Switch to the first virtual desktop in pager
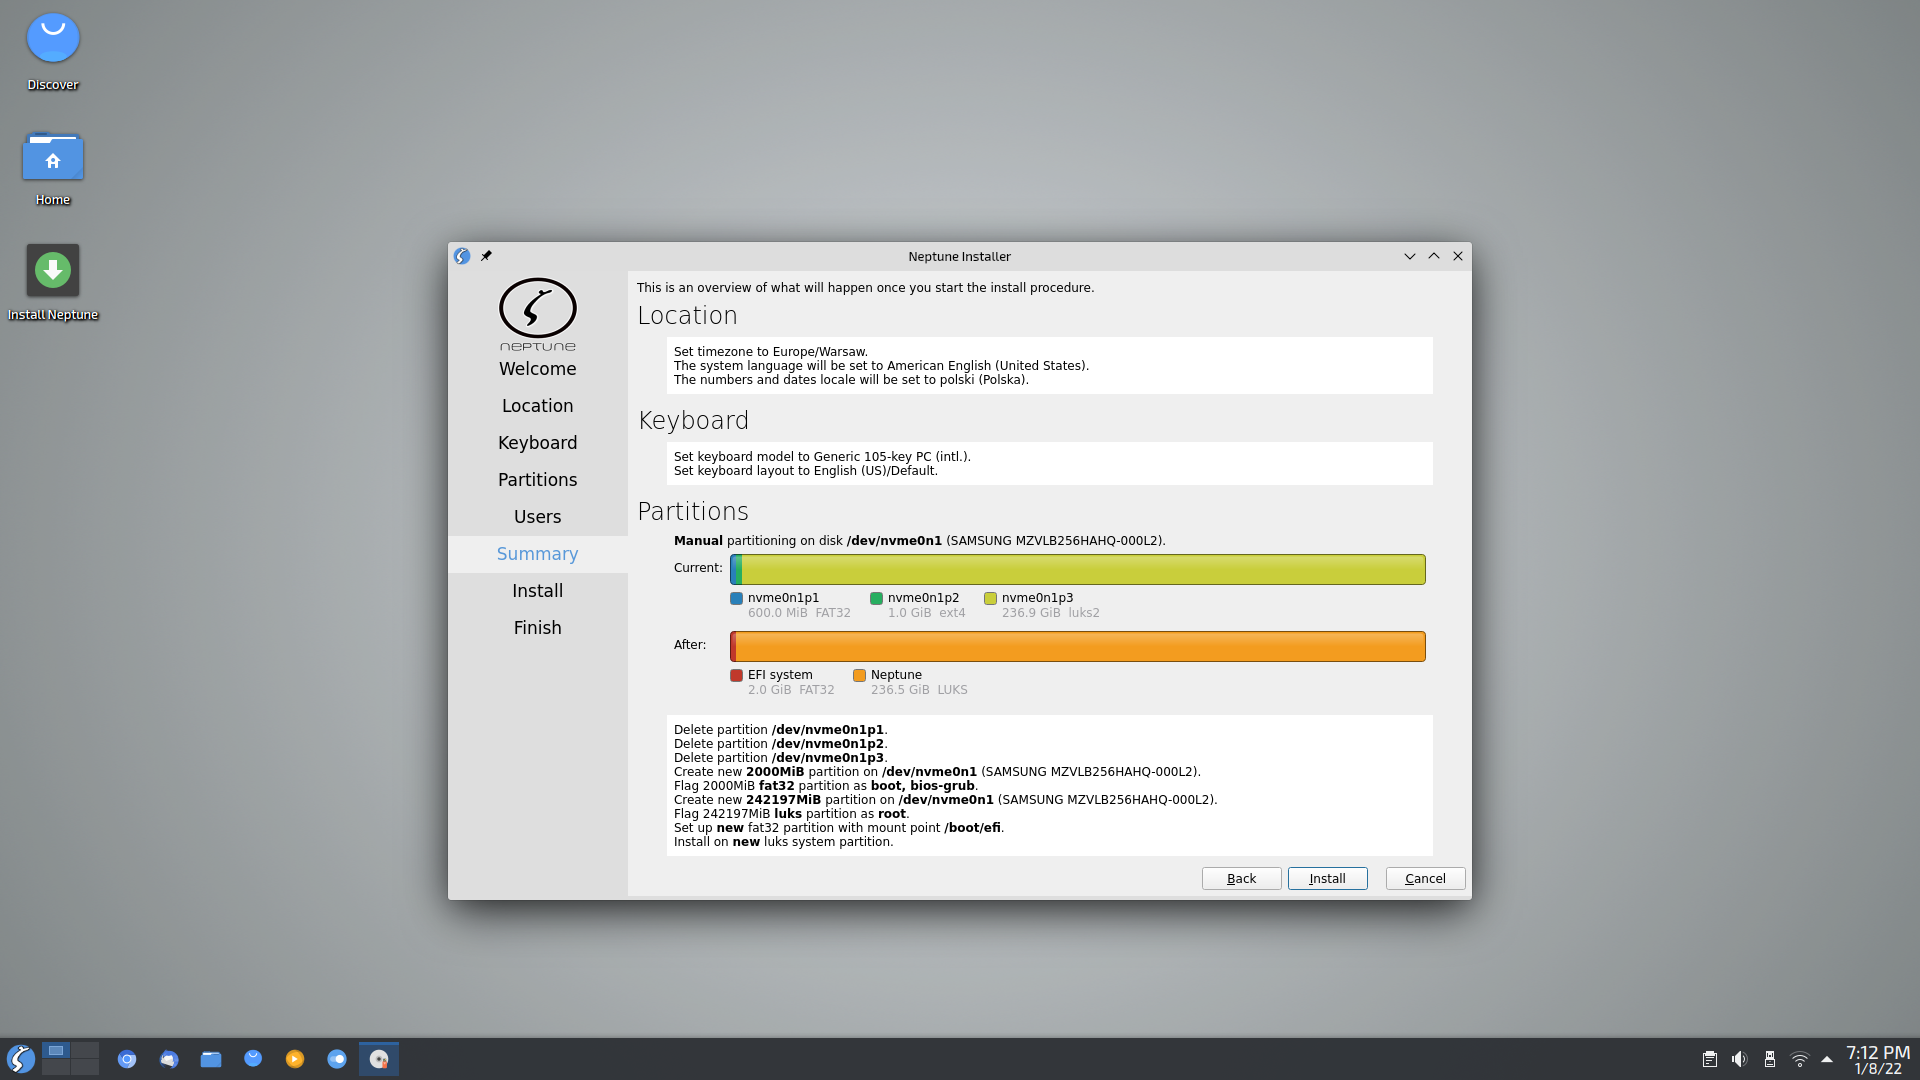 (56, 1050)
